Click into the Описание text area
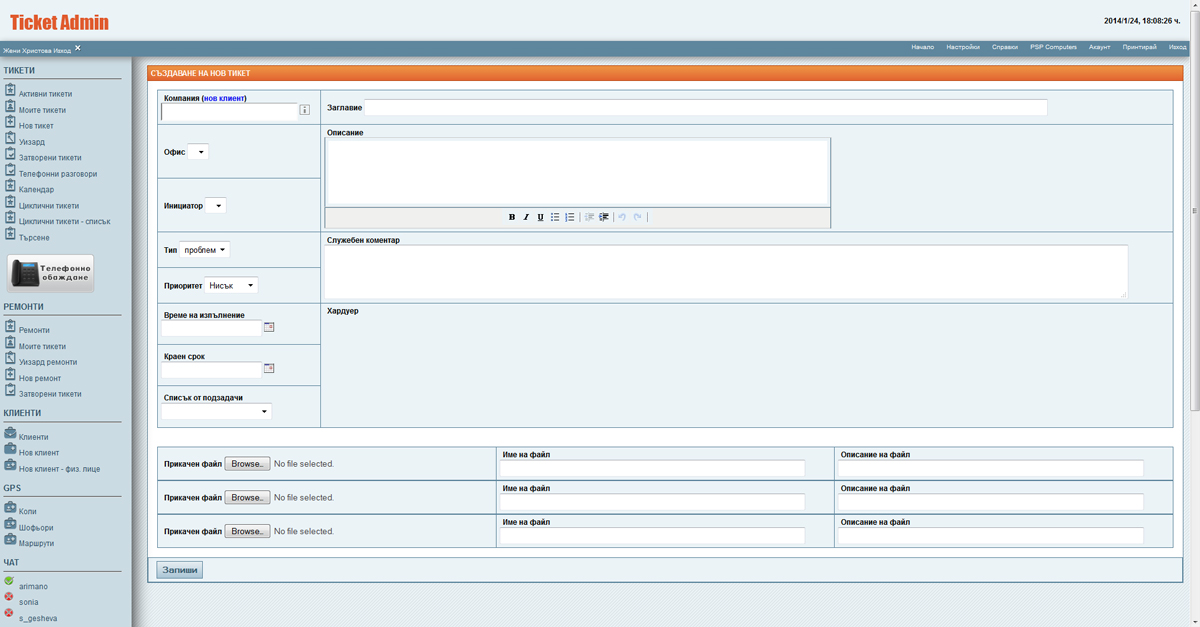The width and height of the screenshot is (1200, 627). [578, 172]
